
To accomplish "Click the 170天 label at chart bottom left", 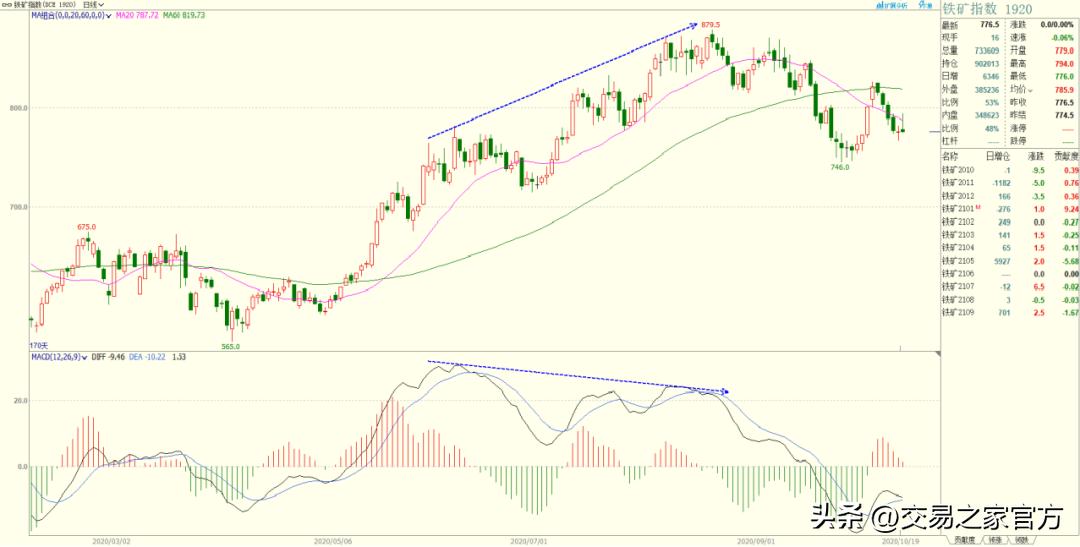I will tap(39, 344).
